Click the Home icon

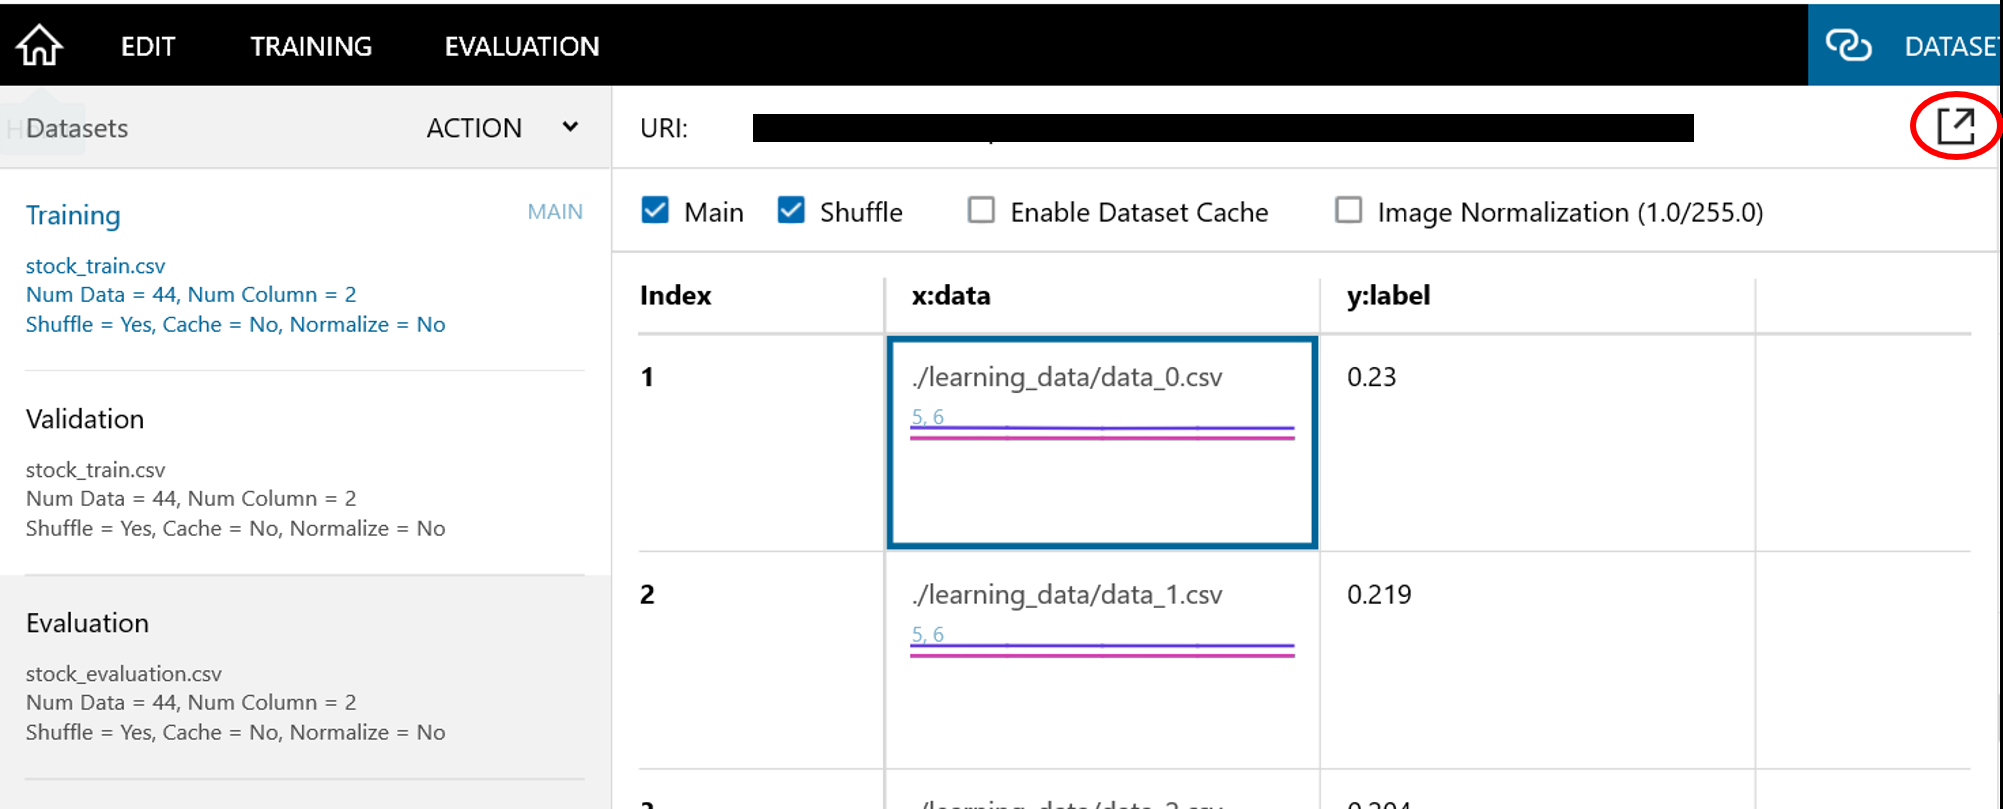[x=40, y=46]
